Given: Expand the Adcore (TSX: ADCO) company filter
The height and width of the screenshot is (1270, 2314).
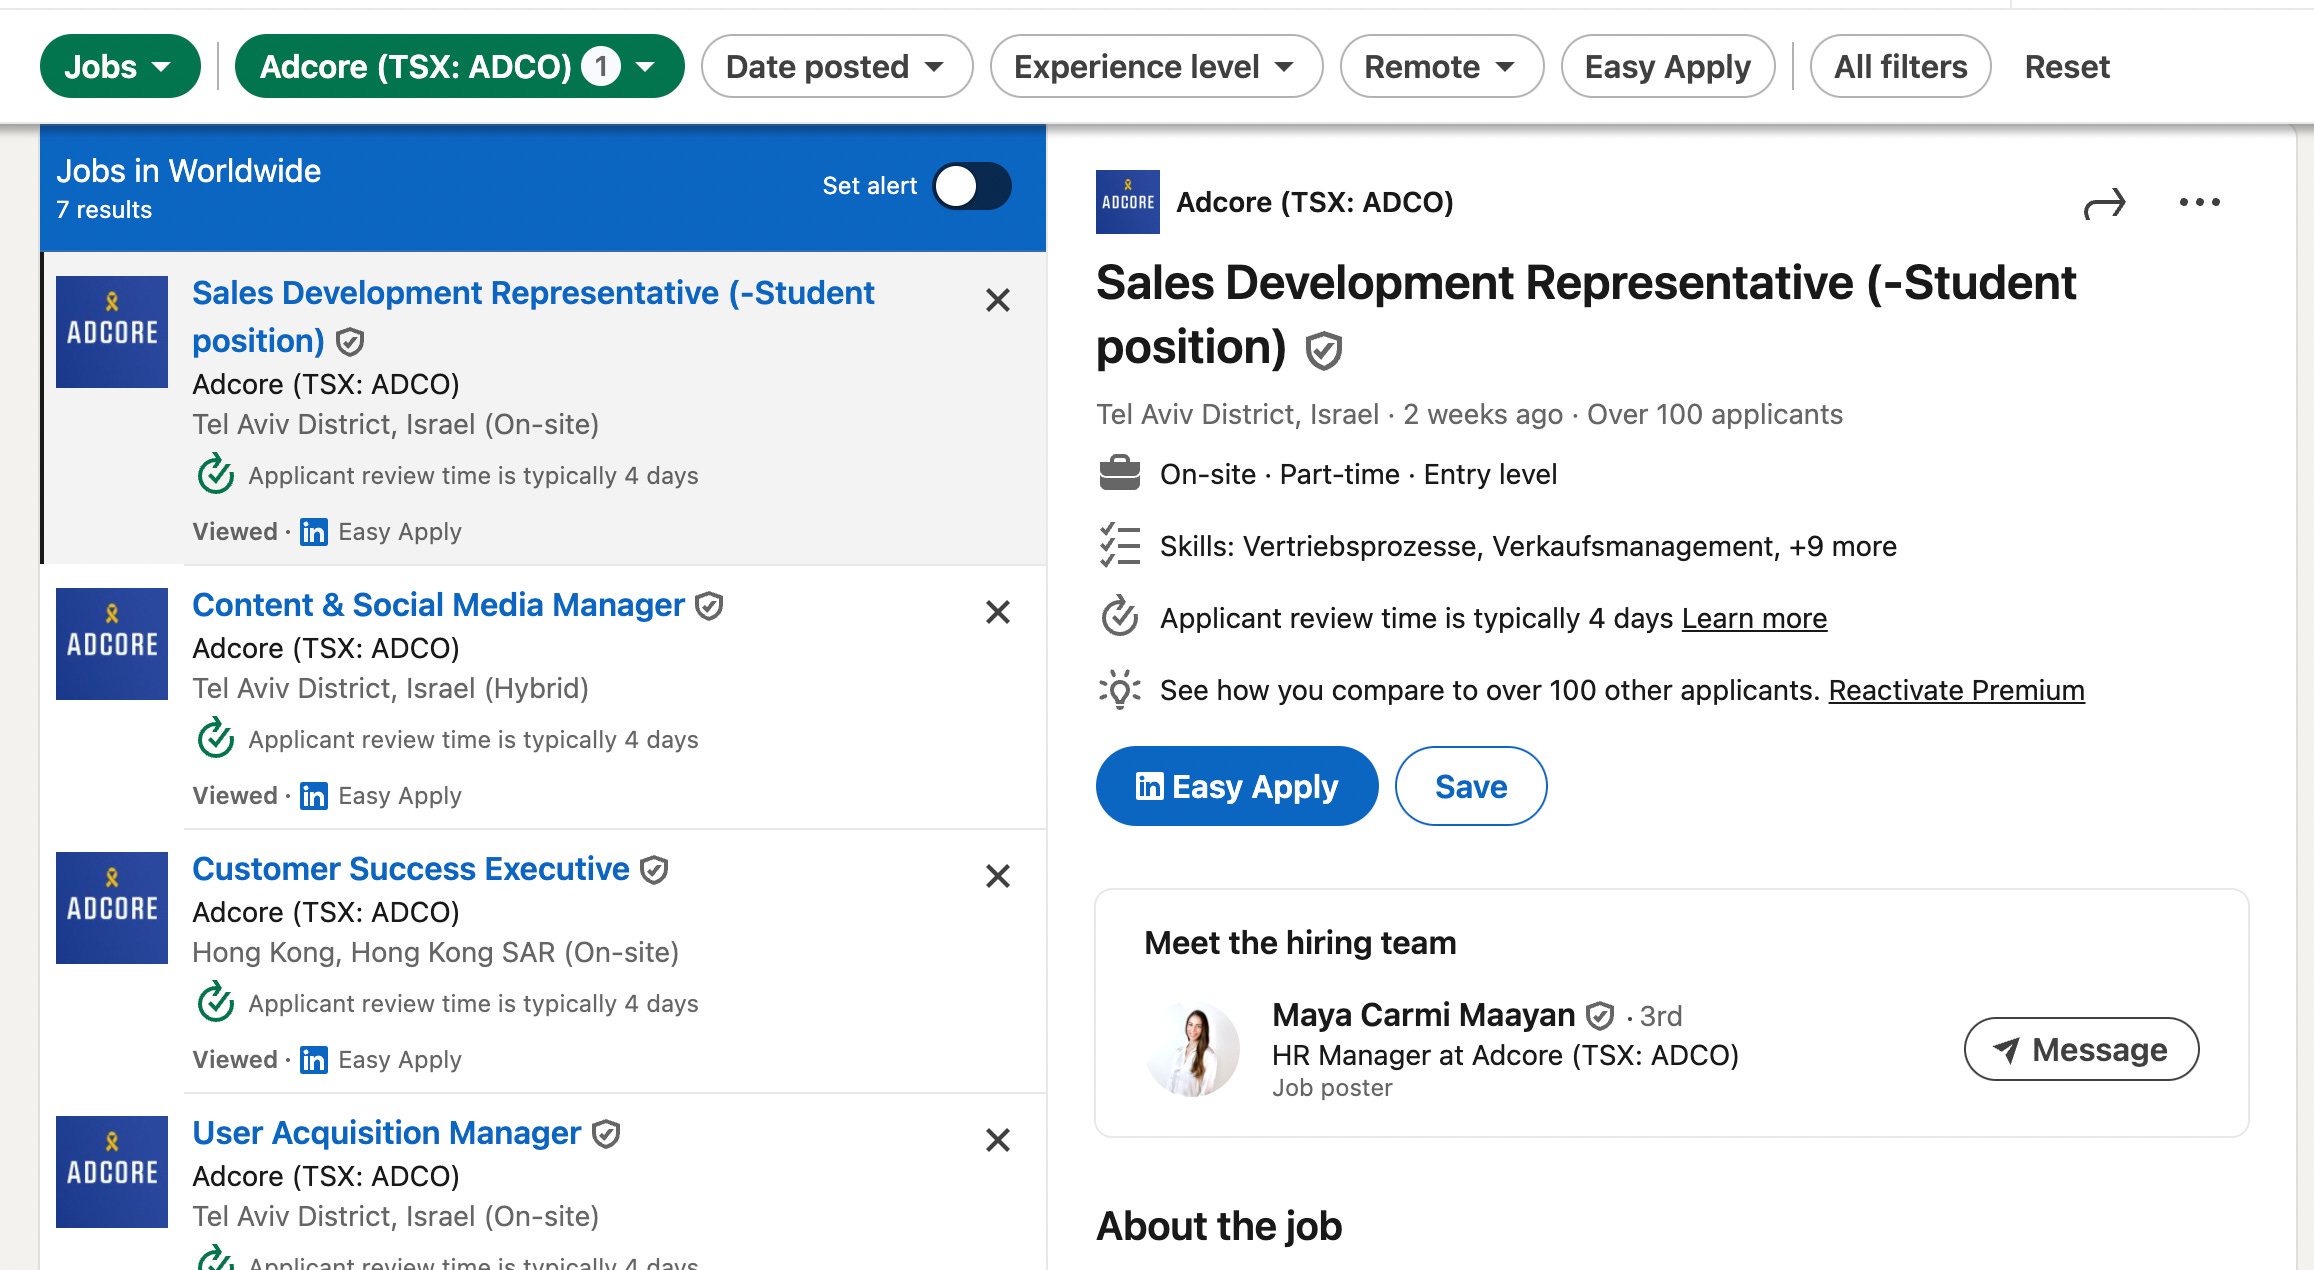Looking at the screenshot, I should [459, 66].
